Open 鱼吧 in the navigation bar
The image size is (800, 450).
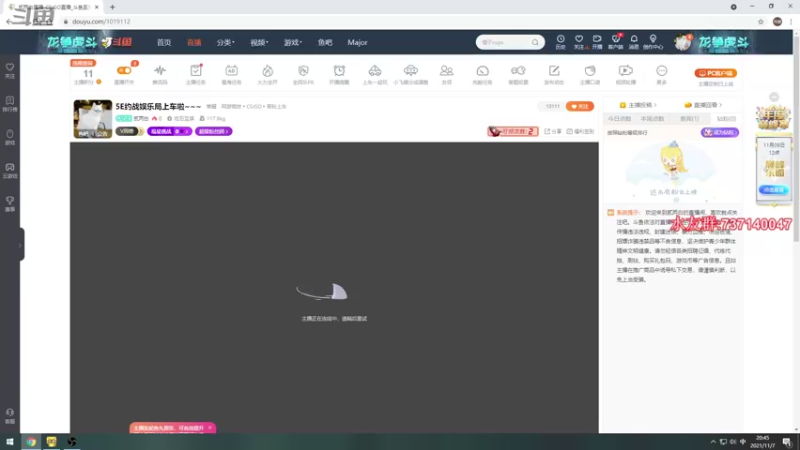pyautogui.click(x=325, y=42)
